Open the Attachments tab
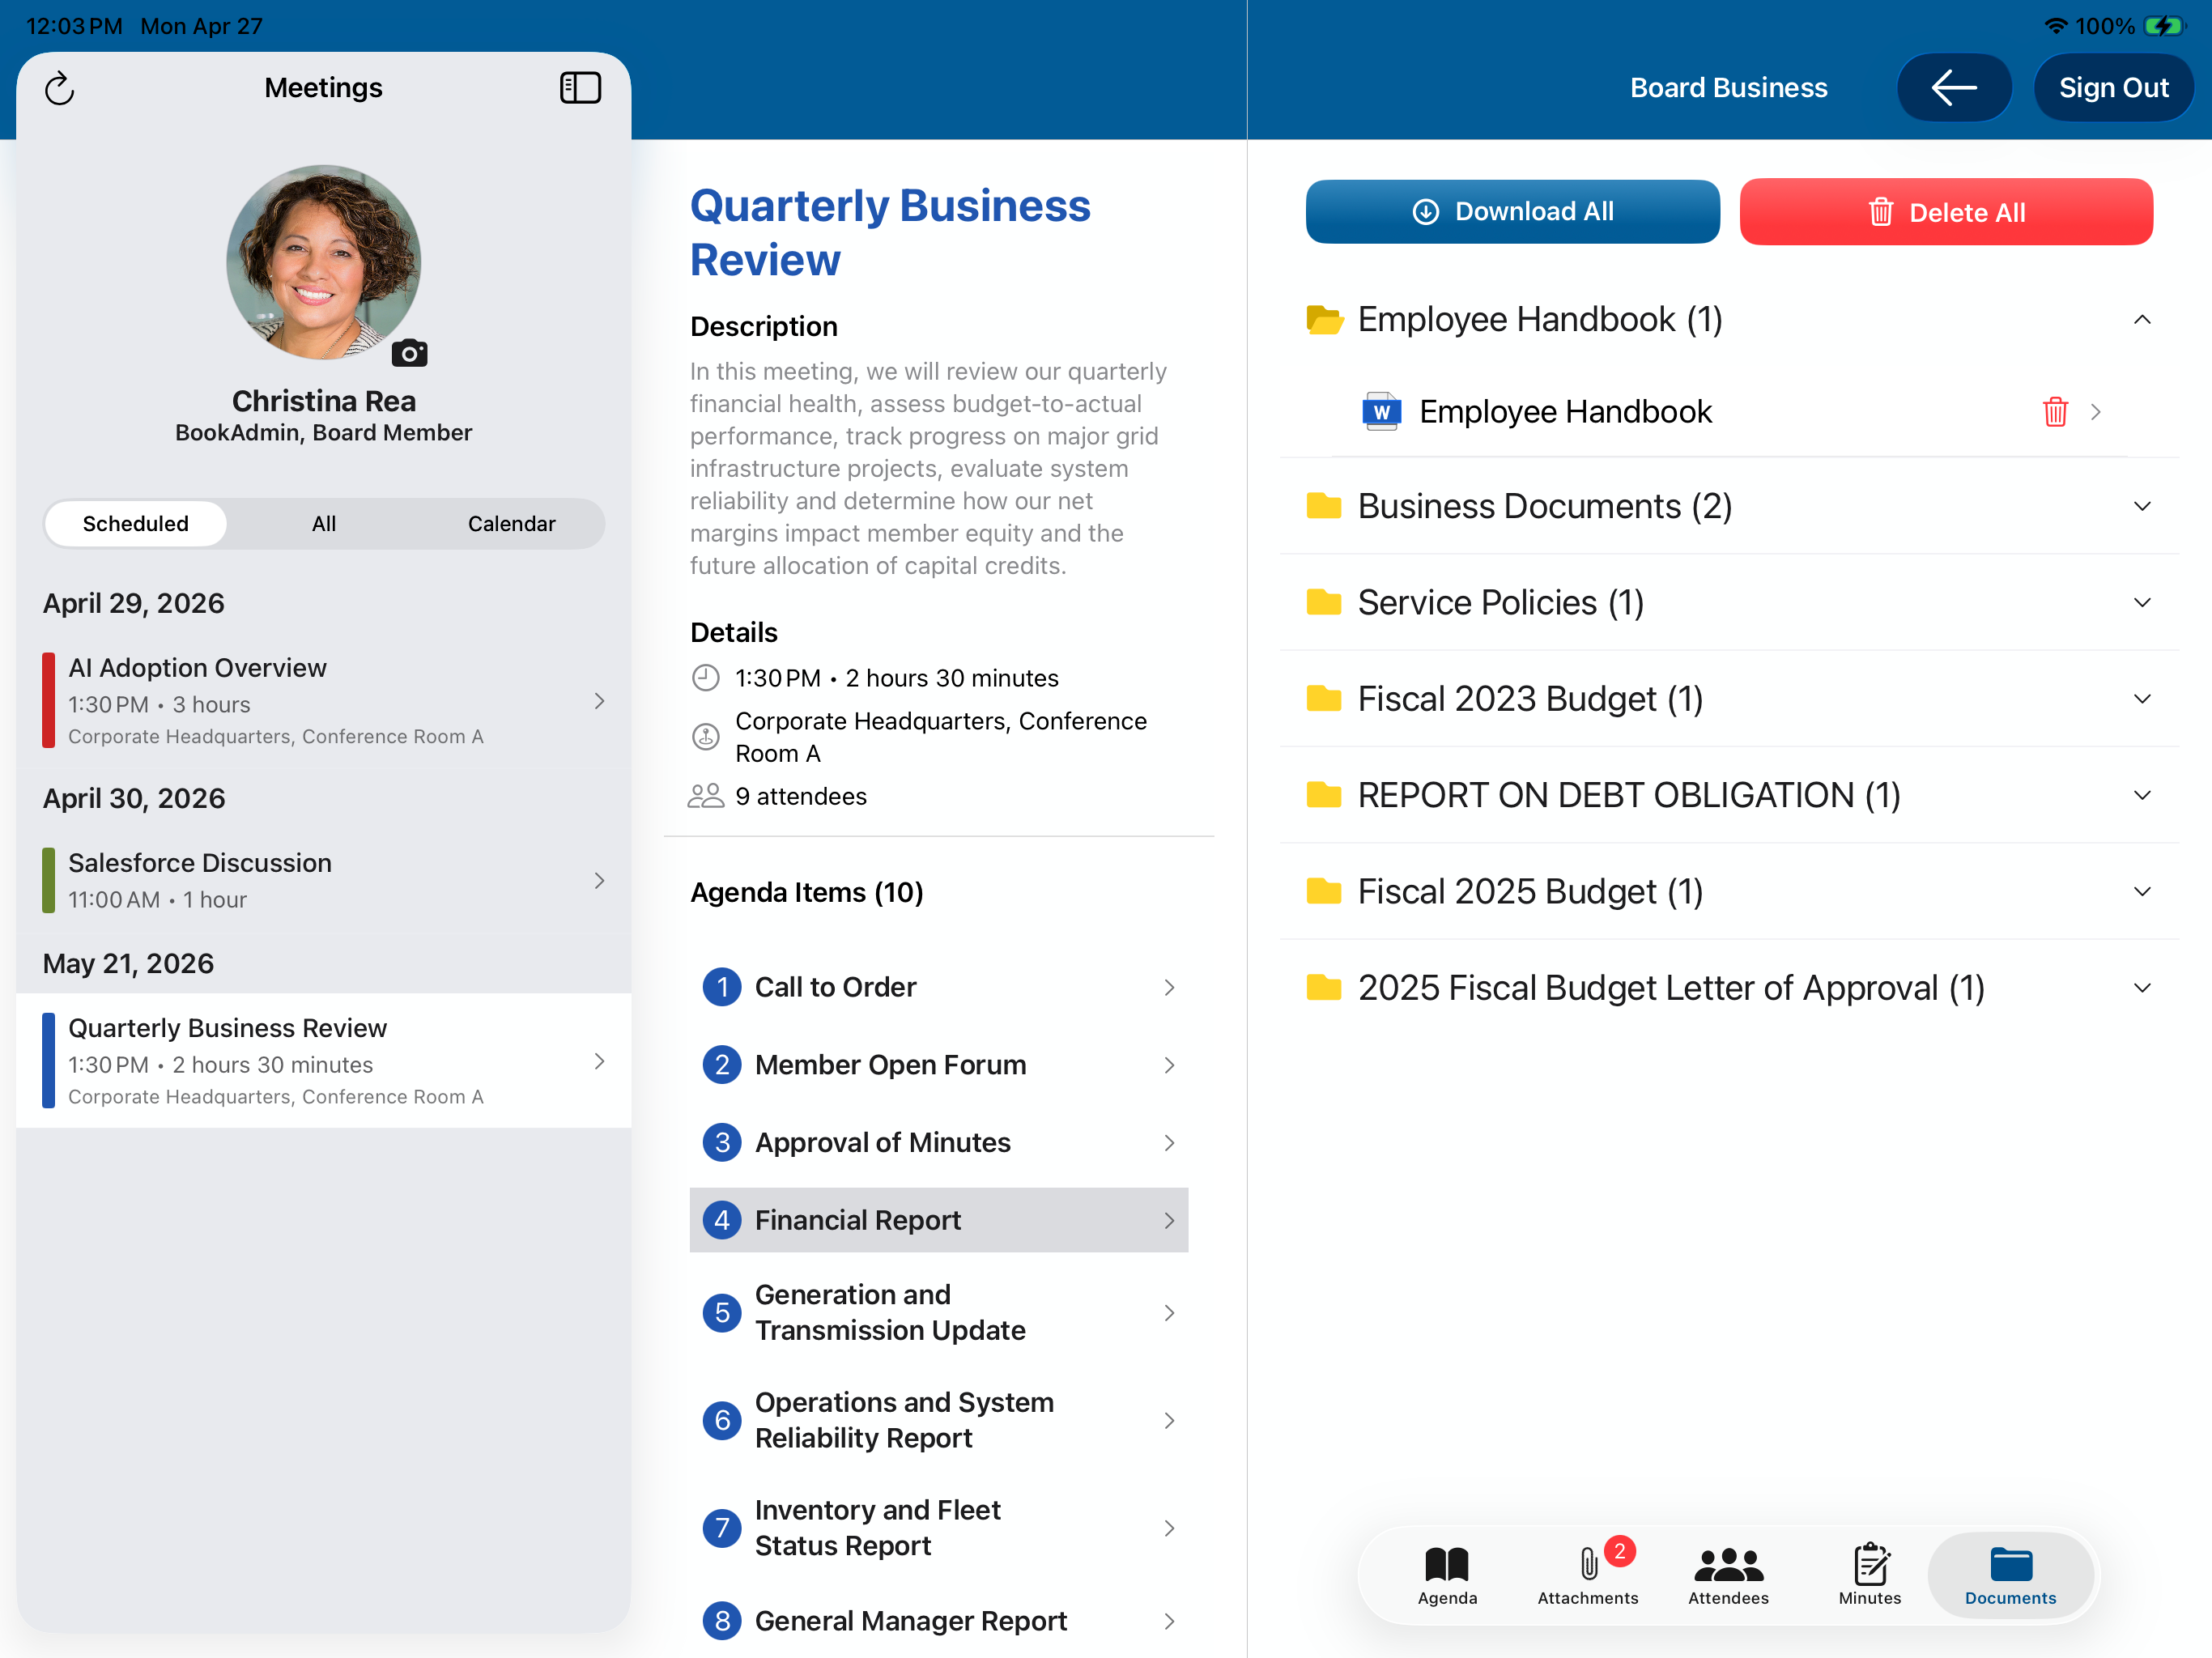This screenshot has height=1658, width=2212. (x=1588, y=1575)
